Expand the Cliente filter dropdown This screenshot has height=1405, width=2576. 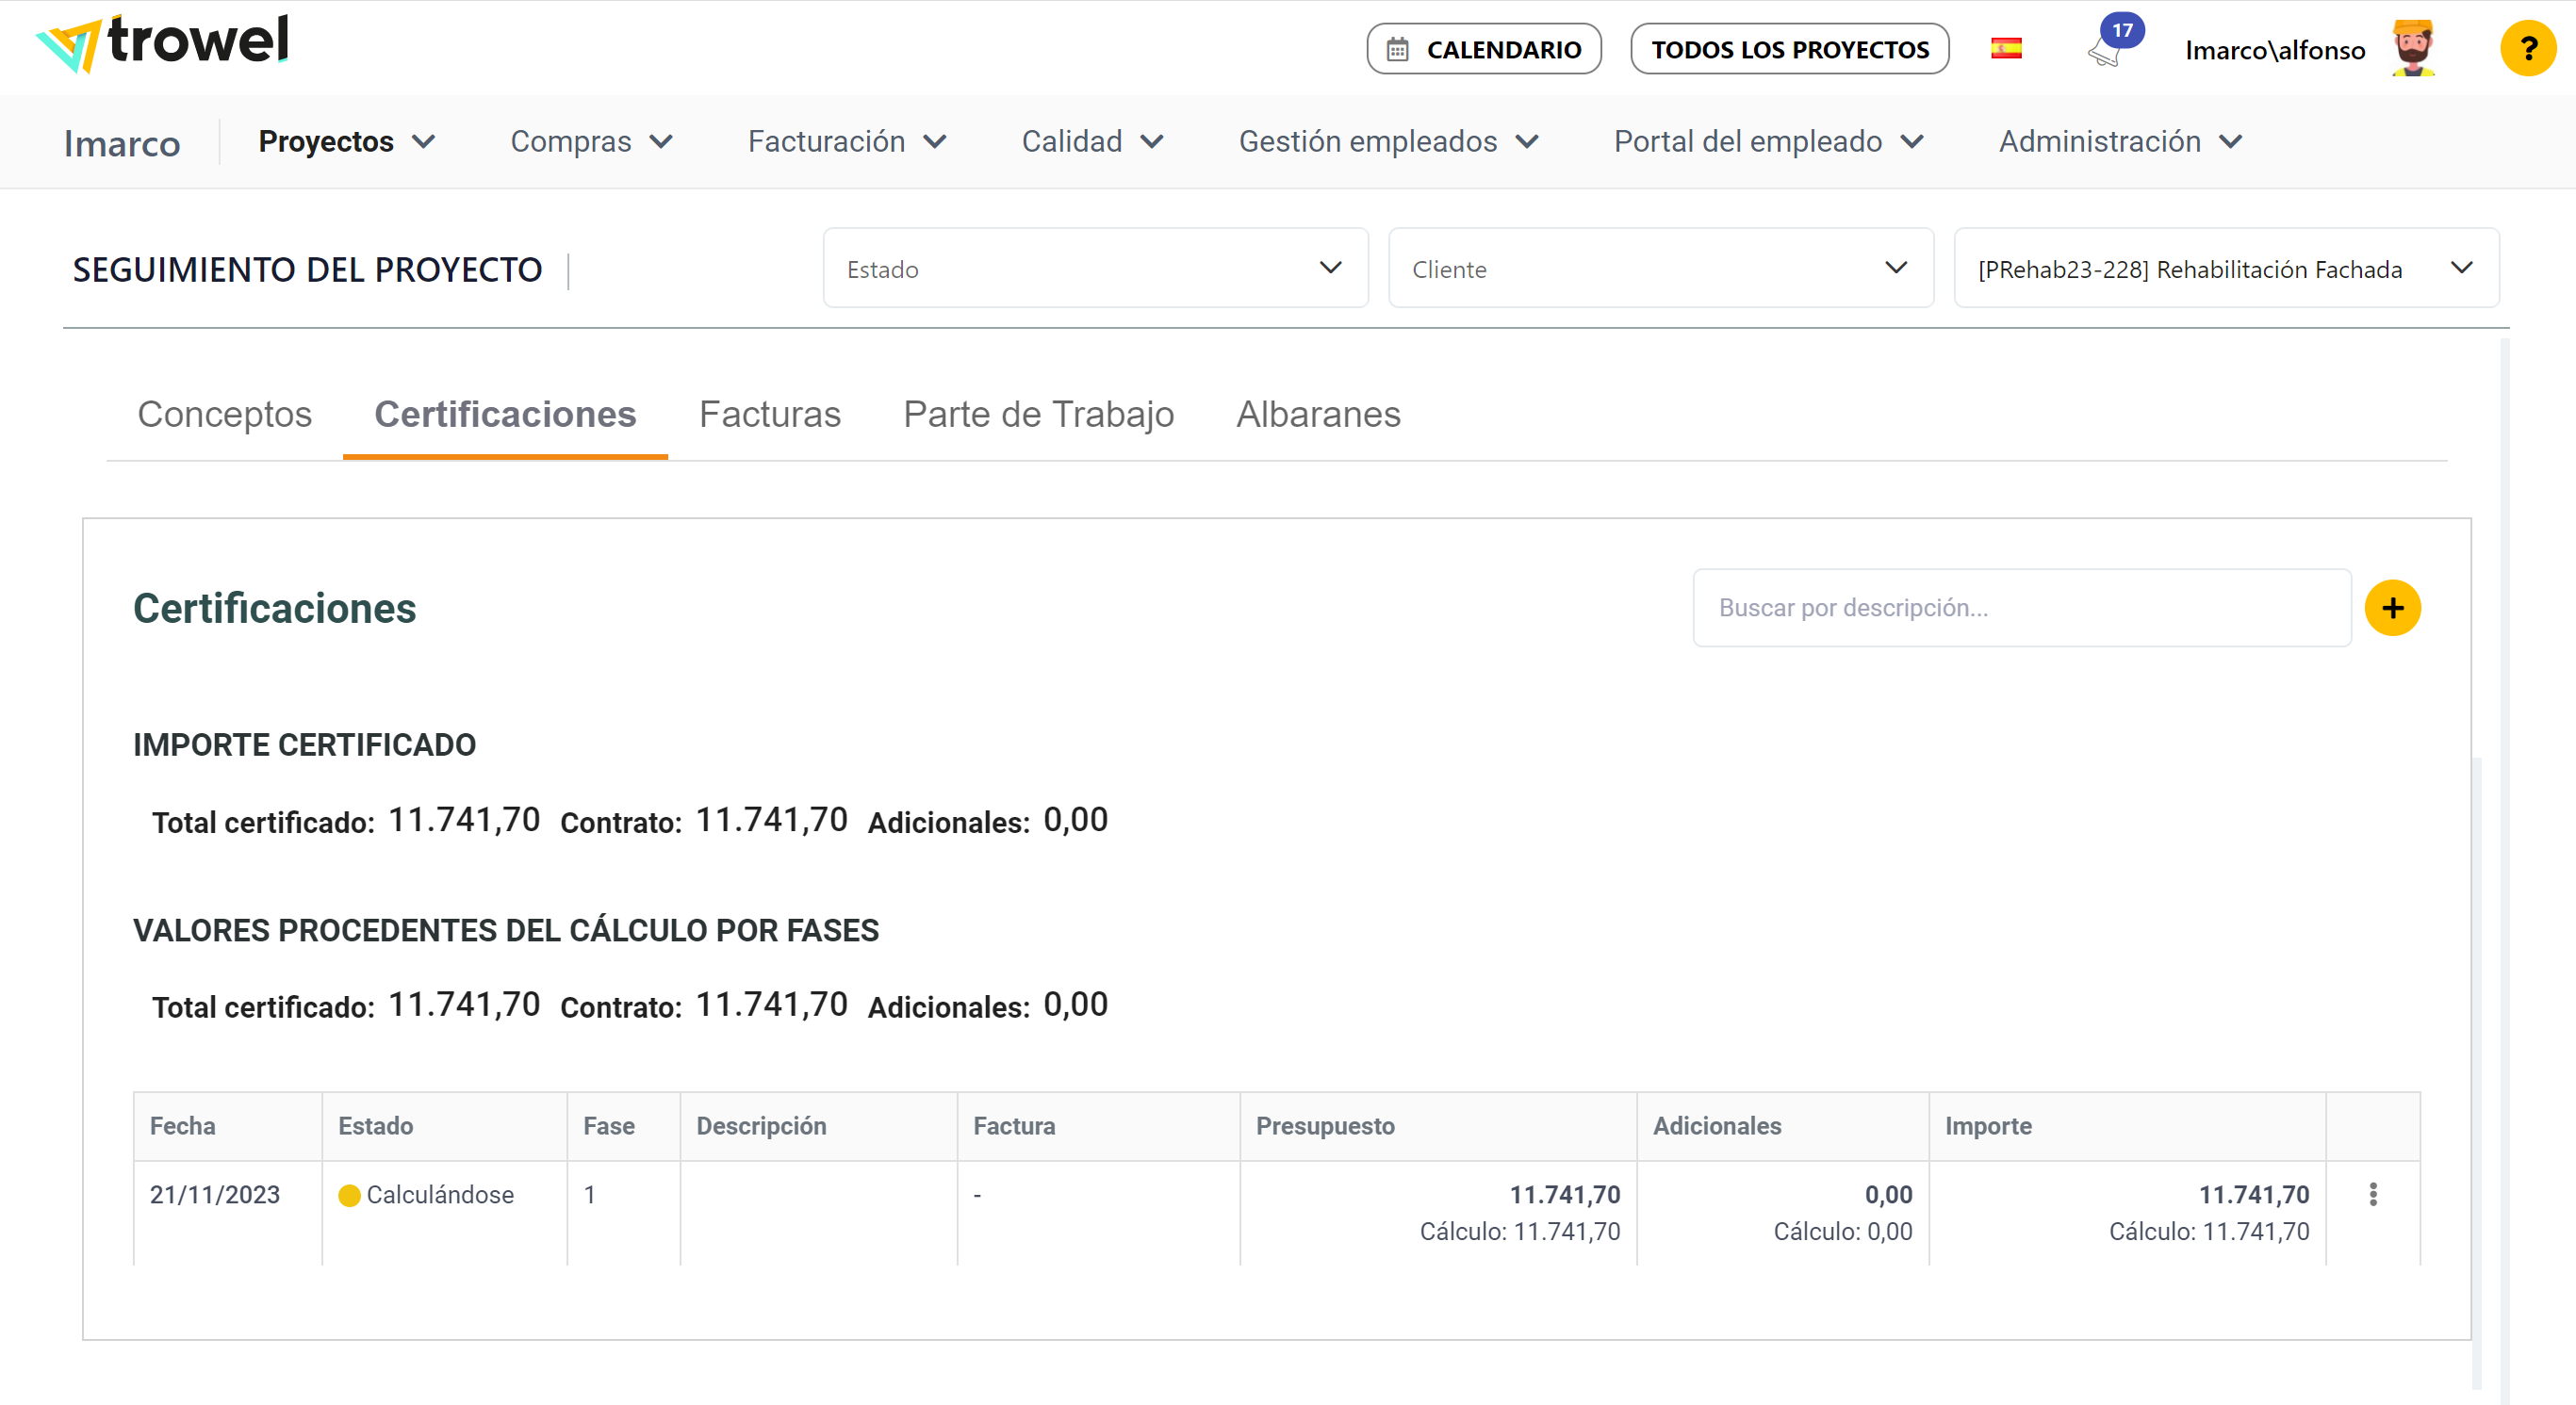click(1660, 269)
